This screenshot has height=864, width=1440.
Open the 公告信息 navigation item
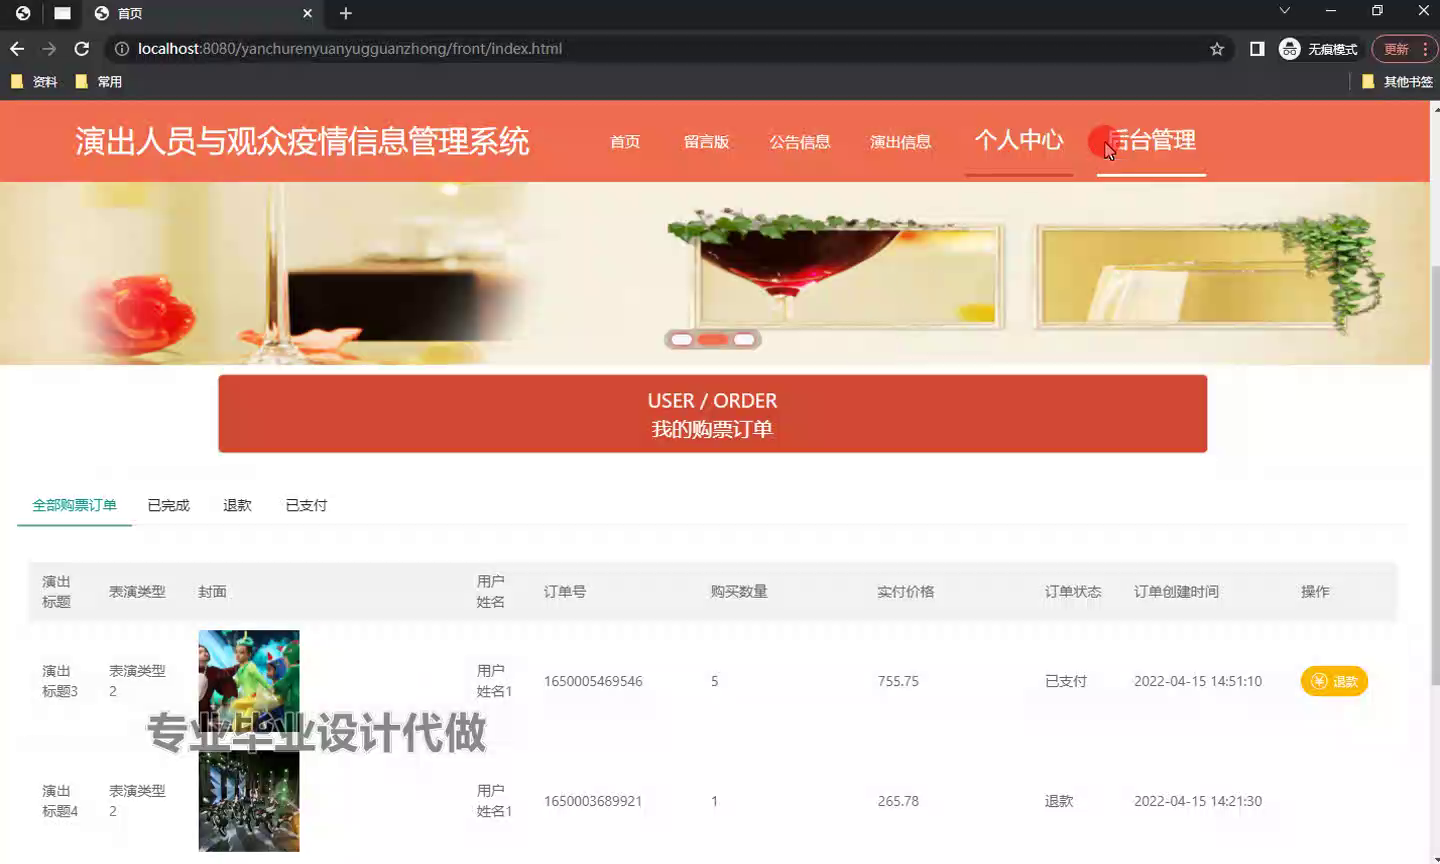pos(800,142)
